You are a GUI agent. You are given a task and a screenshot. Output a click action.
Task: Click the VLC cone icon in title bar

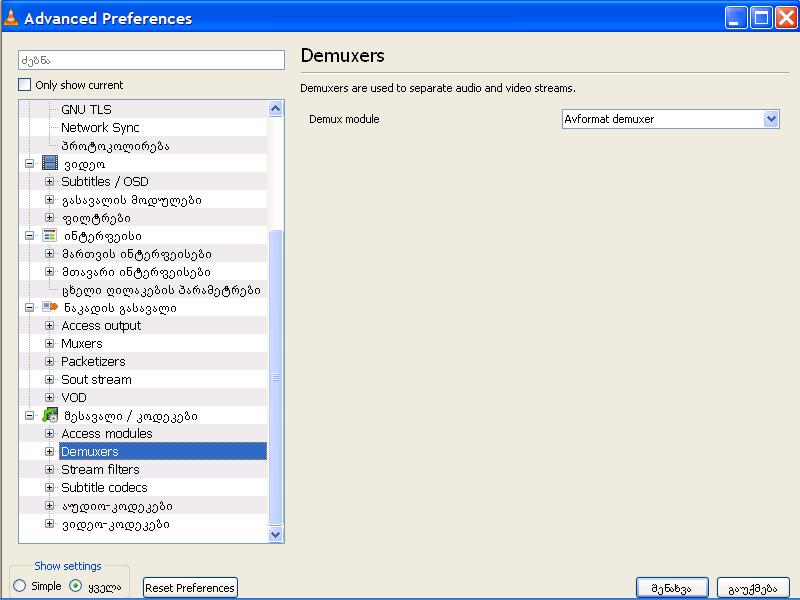coord(10,17)
